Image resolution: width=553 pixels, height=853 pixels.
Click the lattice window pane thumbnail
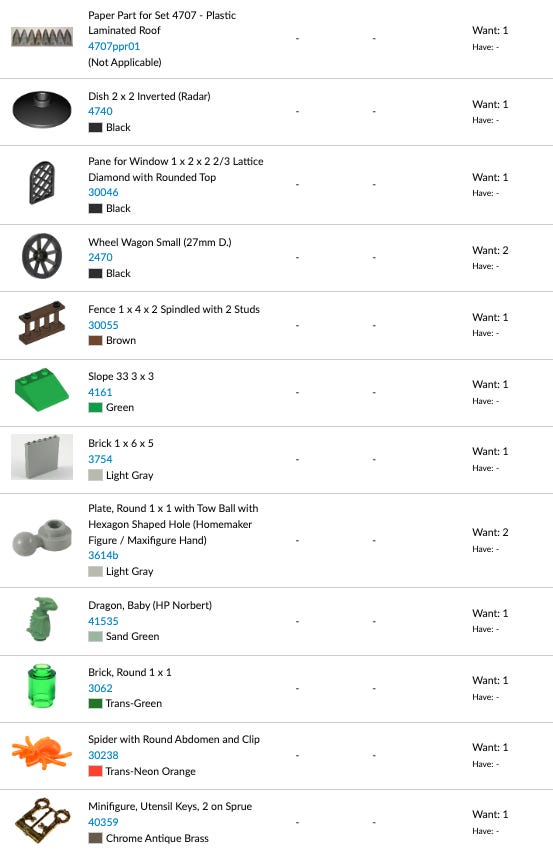pos(42,182)
